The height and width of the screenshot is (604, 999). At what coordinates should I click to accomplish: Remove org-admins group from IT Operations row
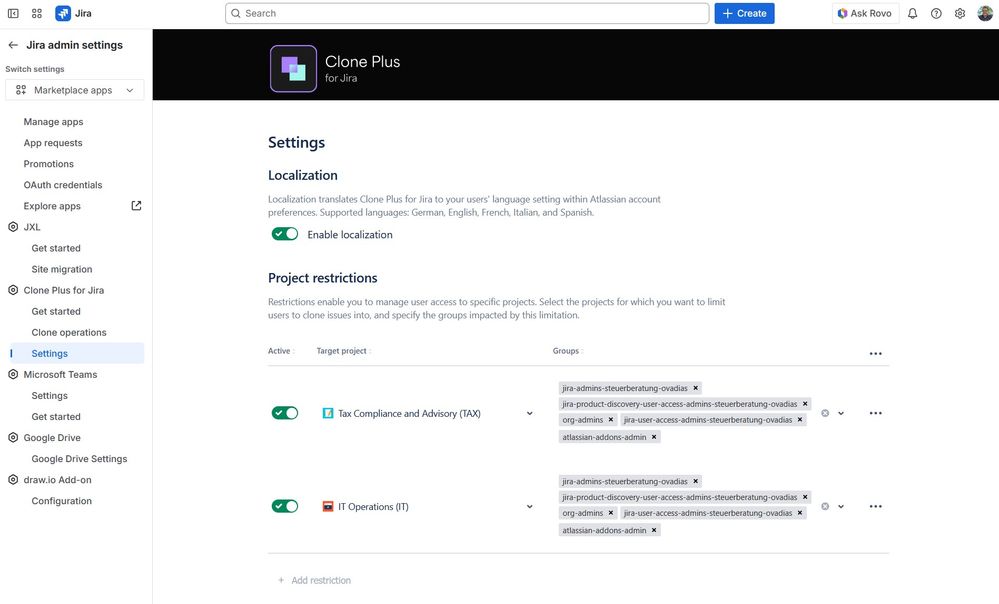click(610, 513)
